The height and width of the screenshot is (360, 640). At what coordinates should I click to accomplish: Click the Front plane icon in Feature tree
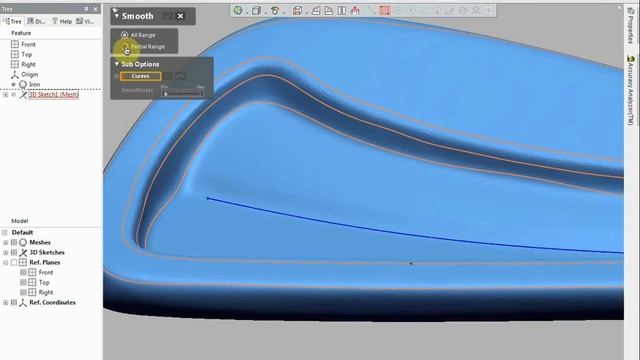tap(15, 44)
